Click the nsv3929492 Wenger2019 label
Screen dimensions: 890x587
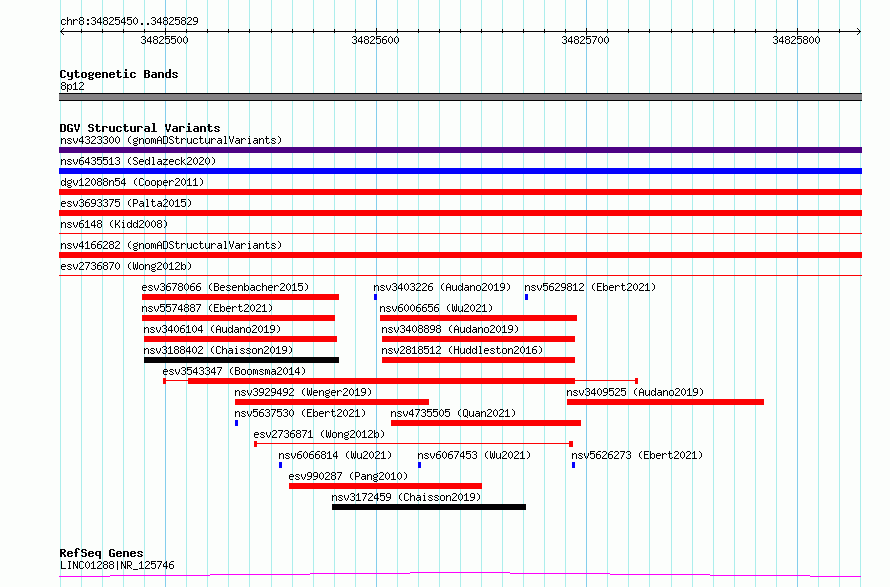click(303, 392)
